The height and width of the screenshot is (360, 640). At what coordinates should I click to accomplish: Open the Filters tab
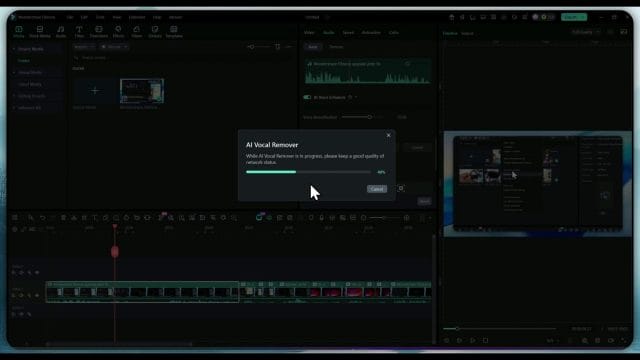pos(136,31)
